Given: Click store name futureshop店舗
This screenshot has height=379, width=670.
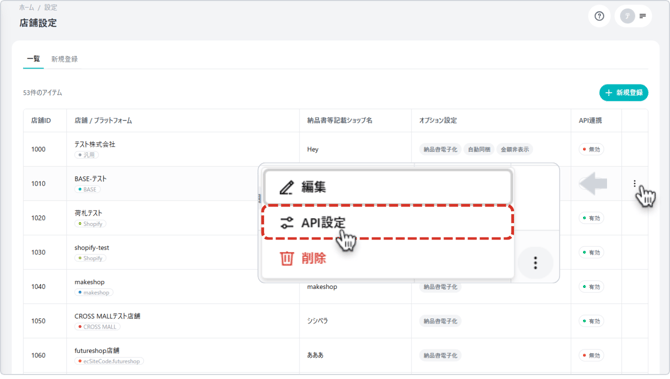Looking at the screenshot, I should pyautogui.click(x=97, y=350).
